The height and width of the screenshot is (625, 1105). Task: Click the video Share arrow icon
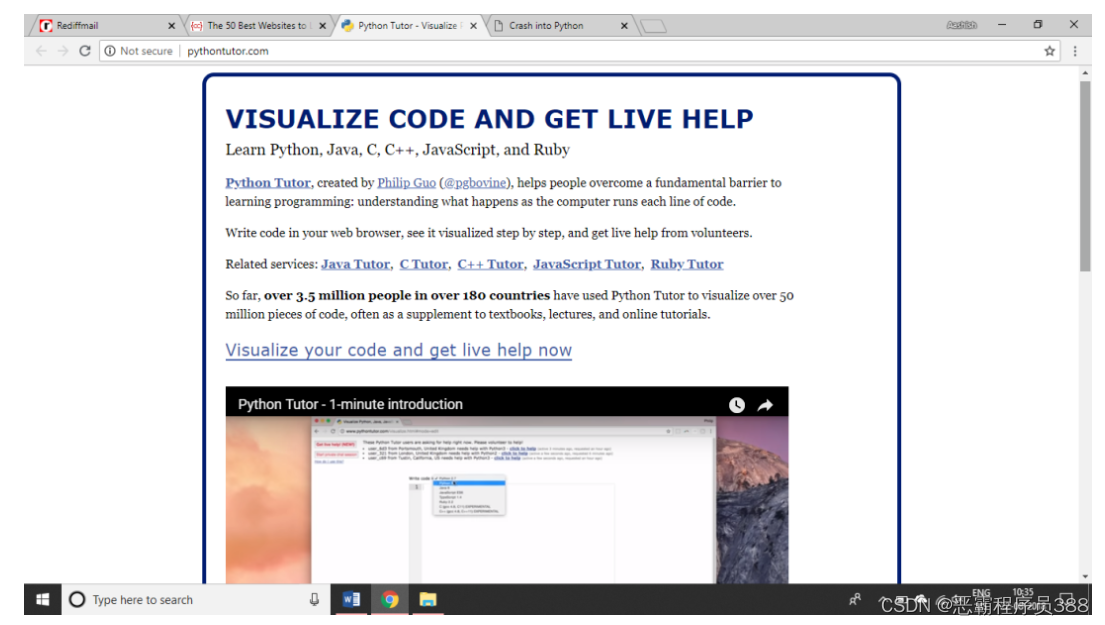[x=765, y=405]
